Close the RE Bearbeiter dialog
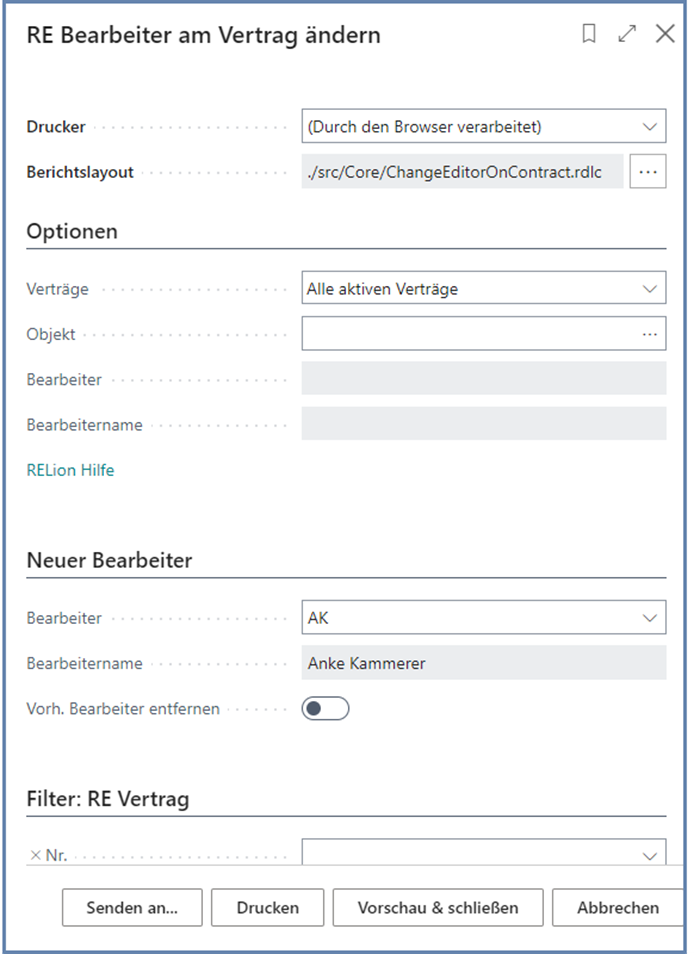 pyautogui.click(x=664, y=33)
